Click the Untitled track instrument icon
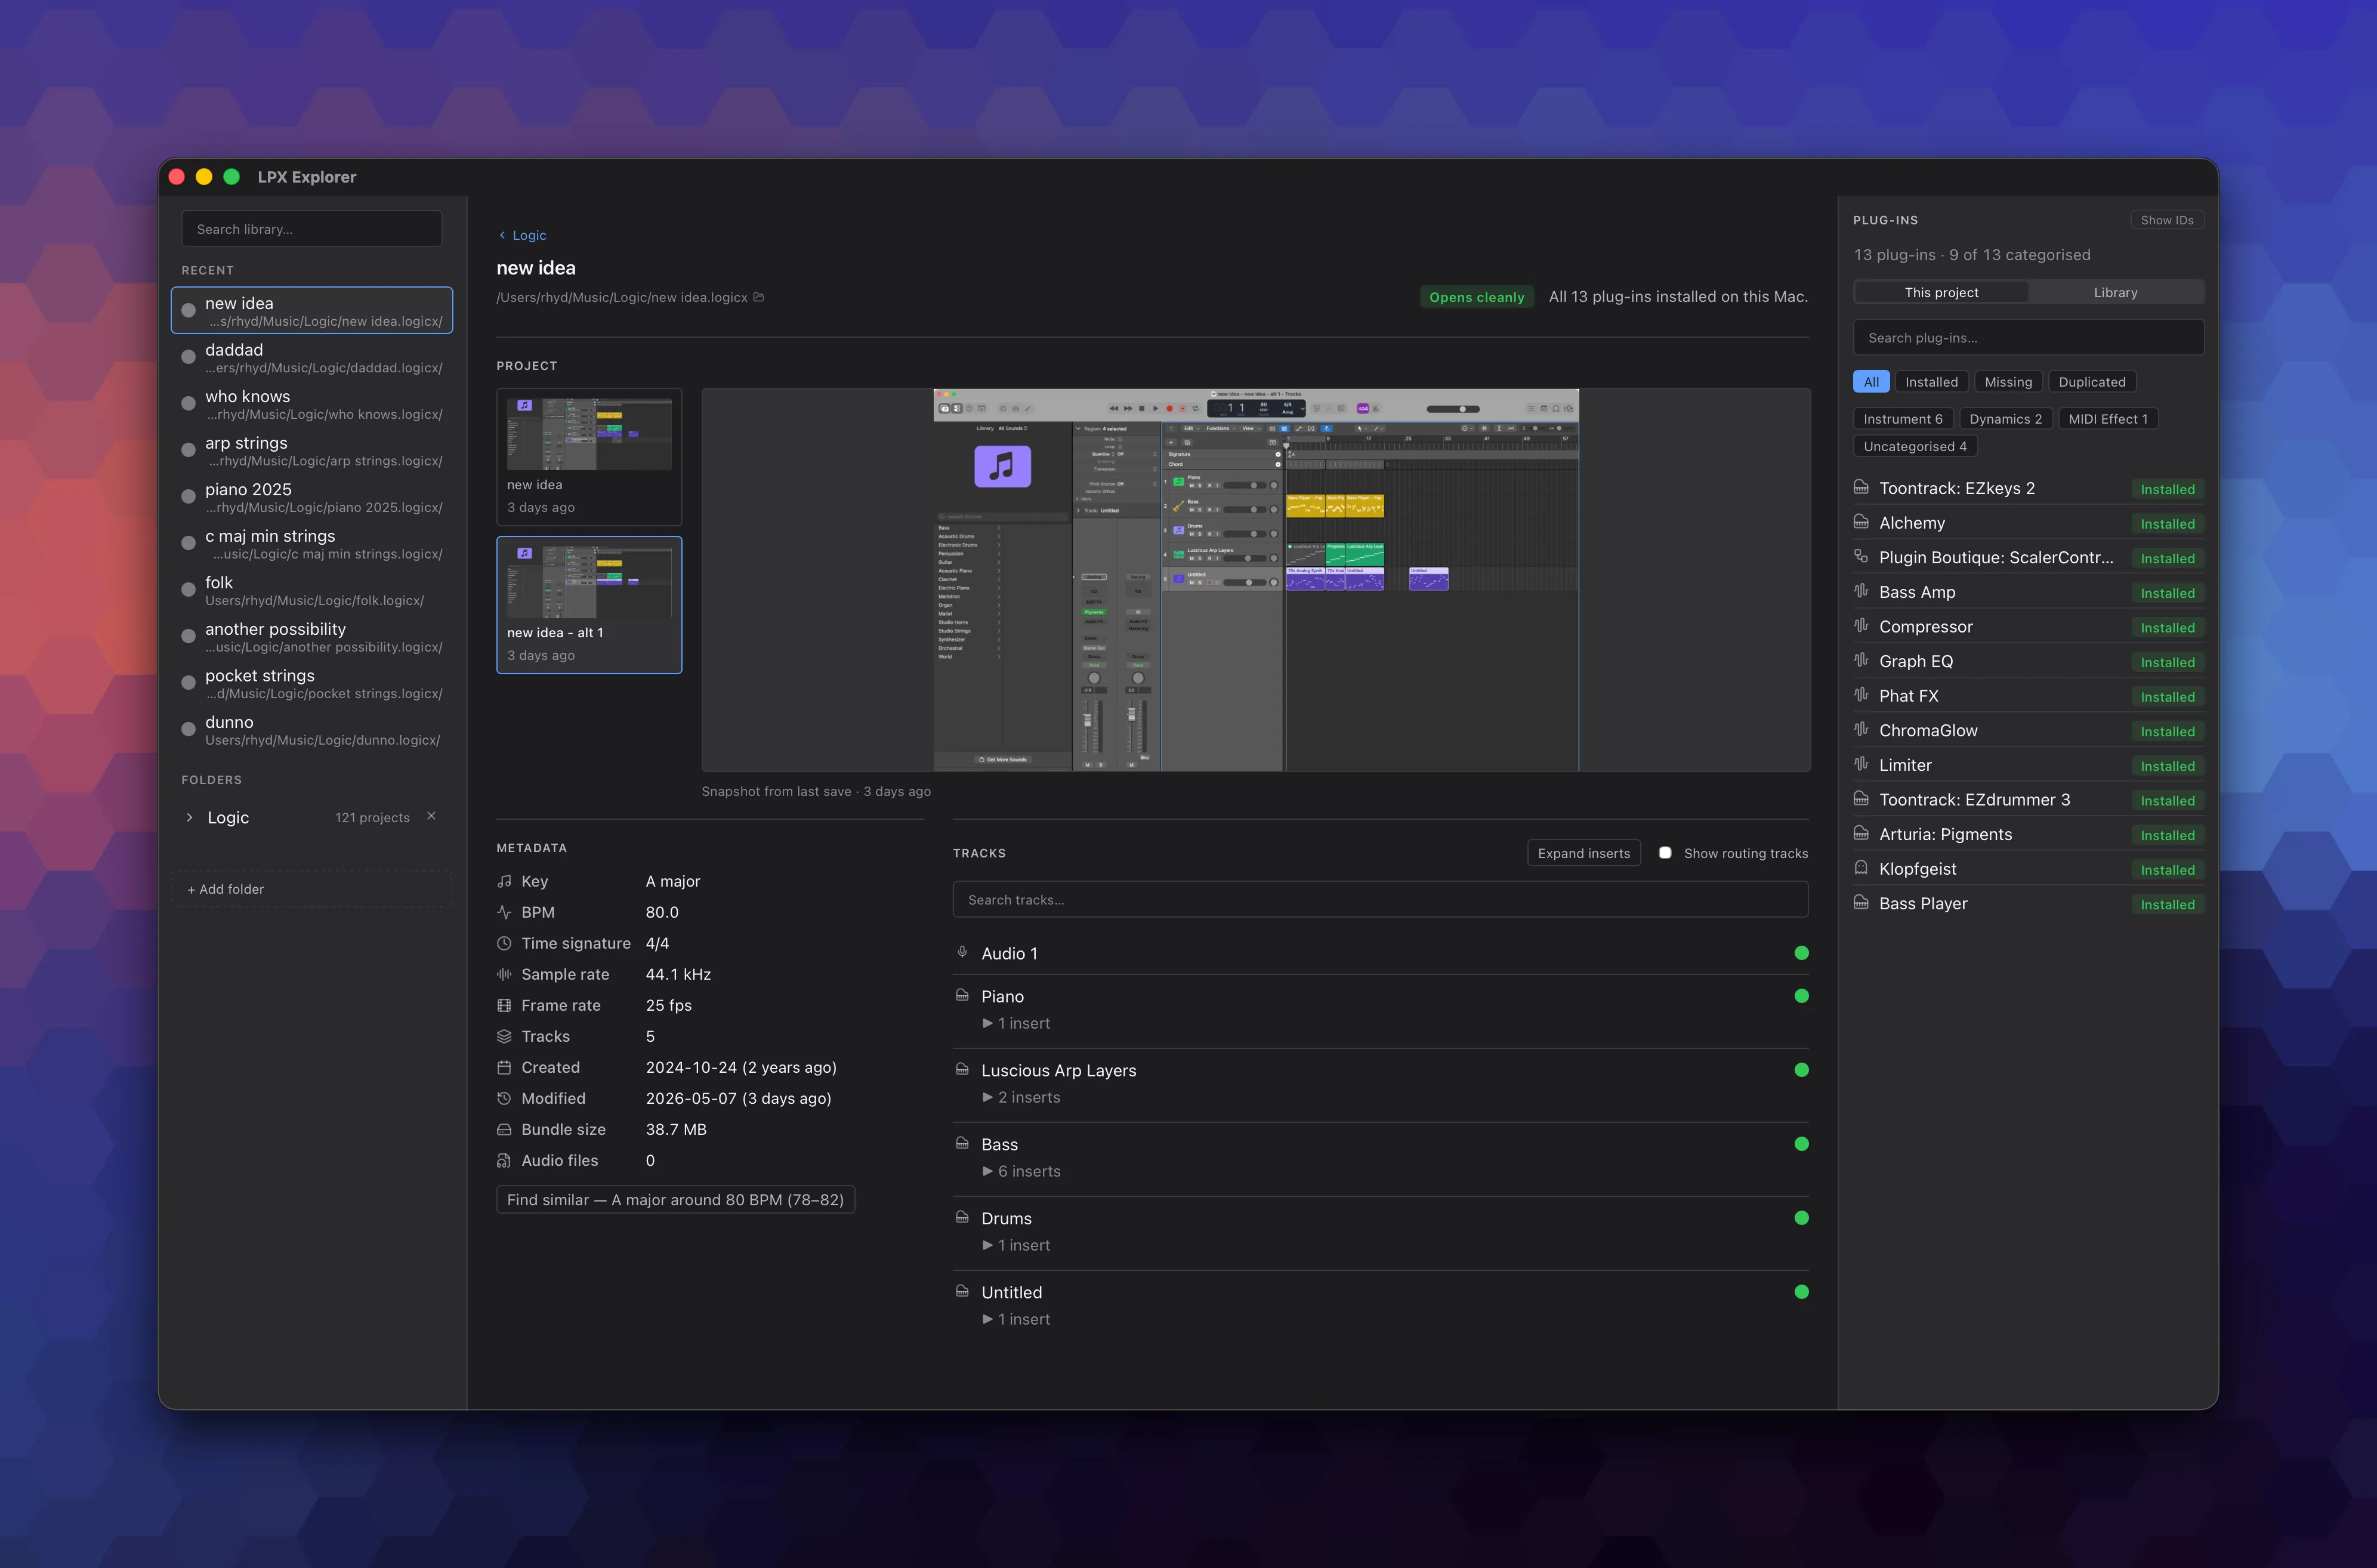The image size is (2377, 1568). click(x=962, y=1292)
